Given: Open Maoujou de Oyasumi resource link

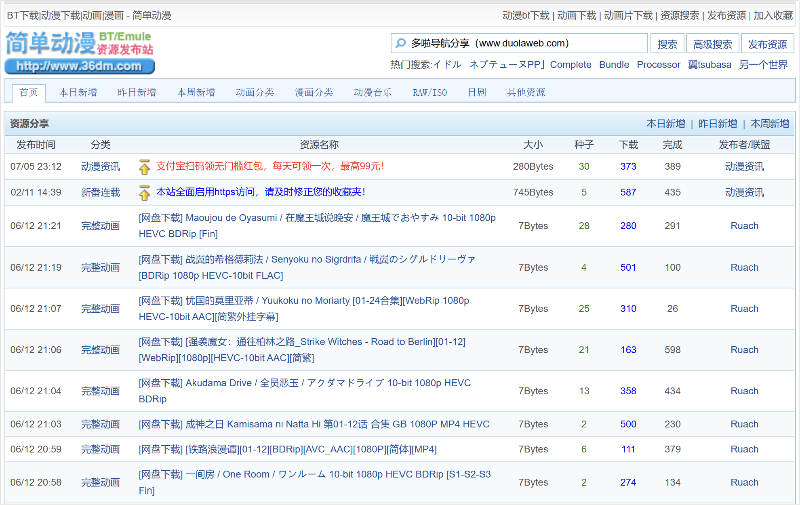Looking at the screenshot, I should pyautogui.click(x=317, y=226).
